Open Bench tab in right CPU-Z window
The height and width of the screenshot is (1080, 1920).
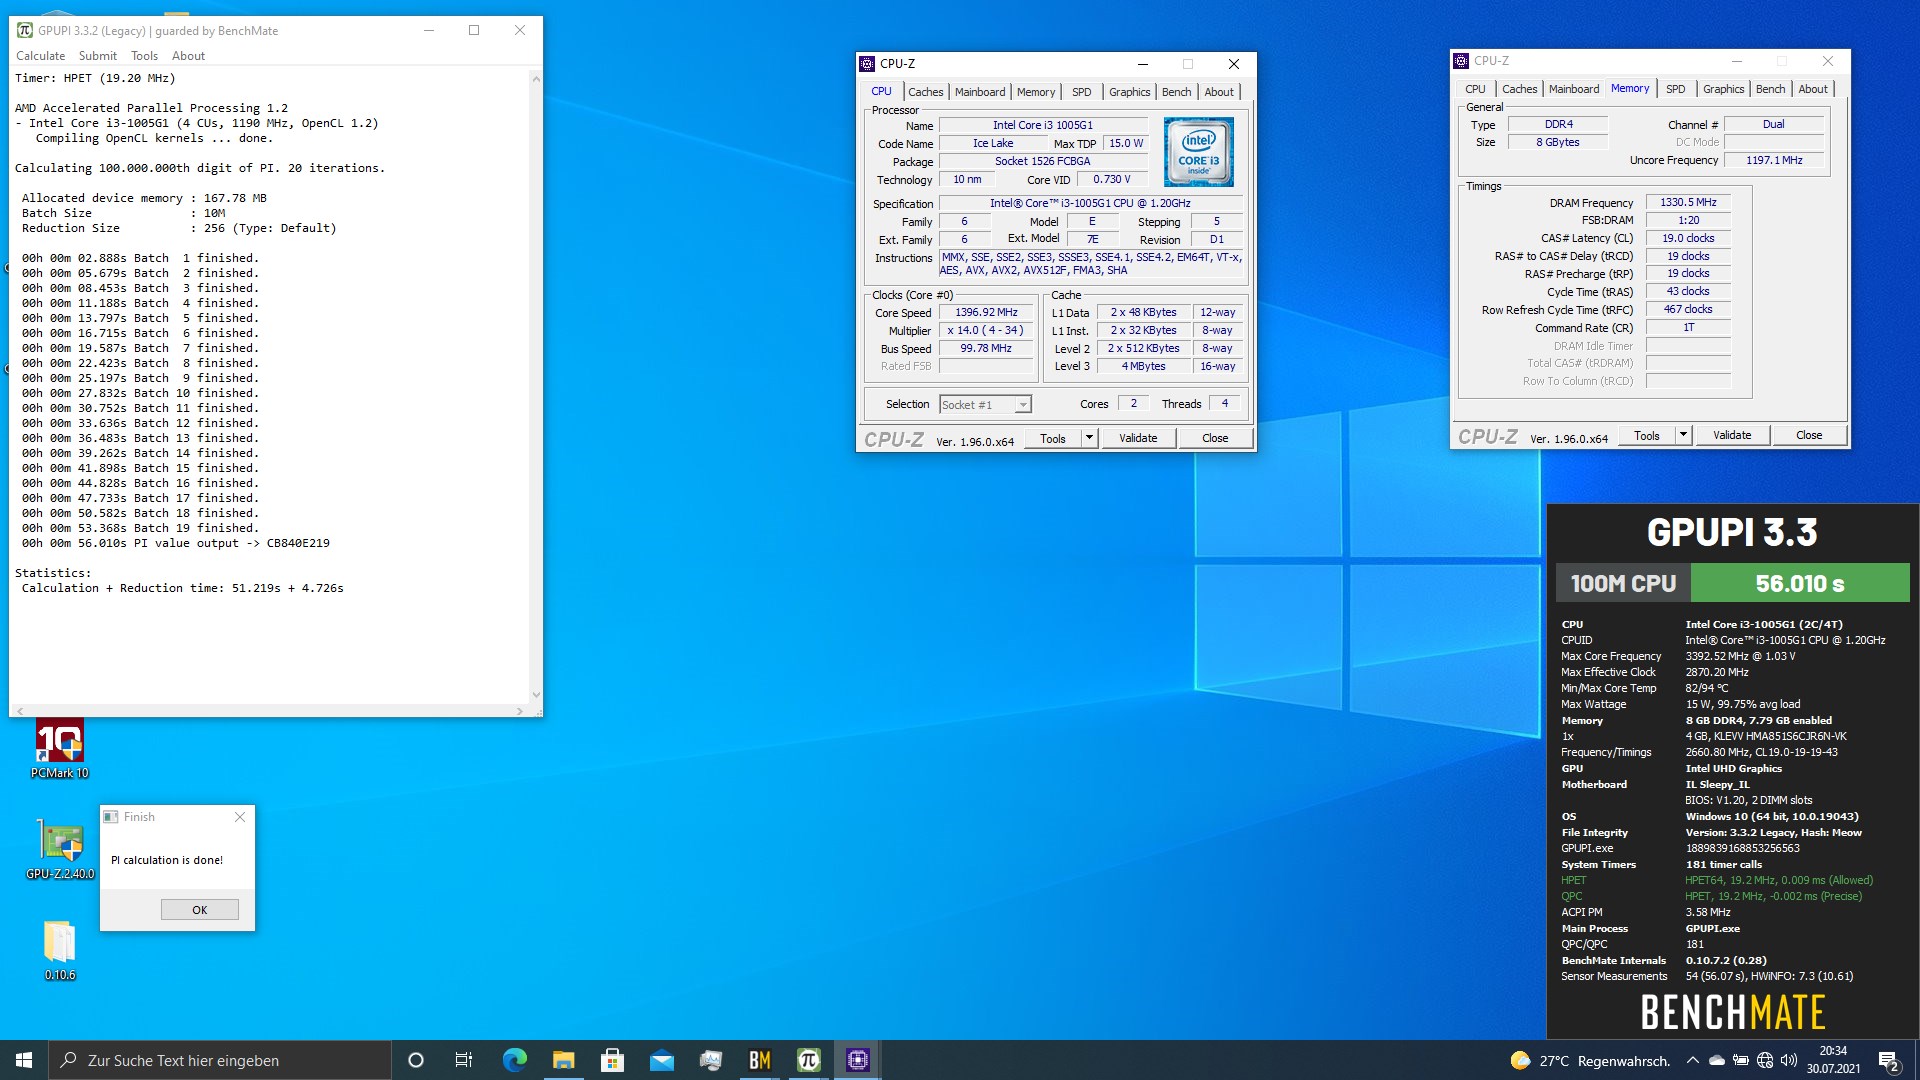click(1771, 89)
